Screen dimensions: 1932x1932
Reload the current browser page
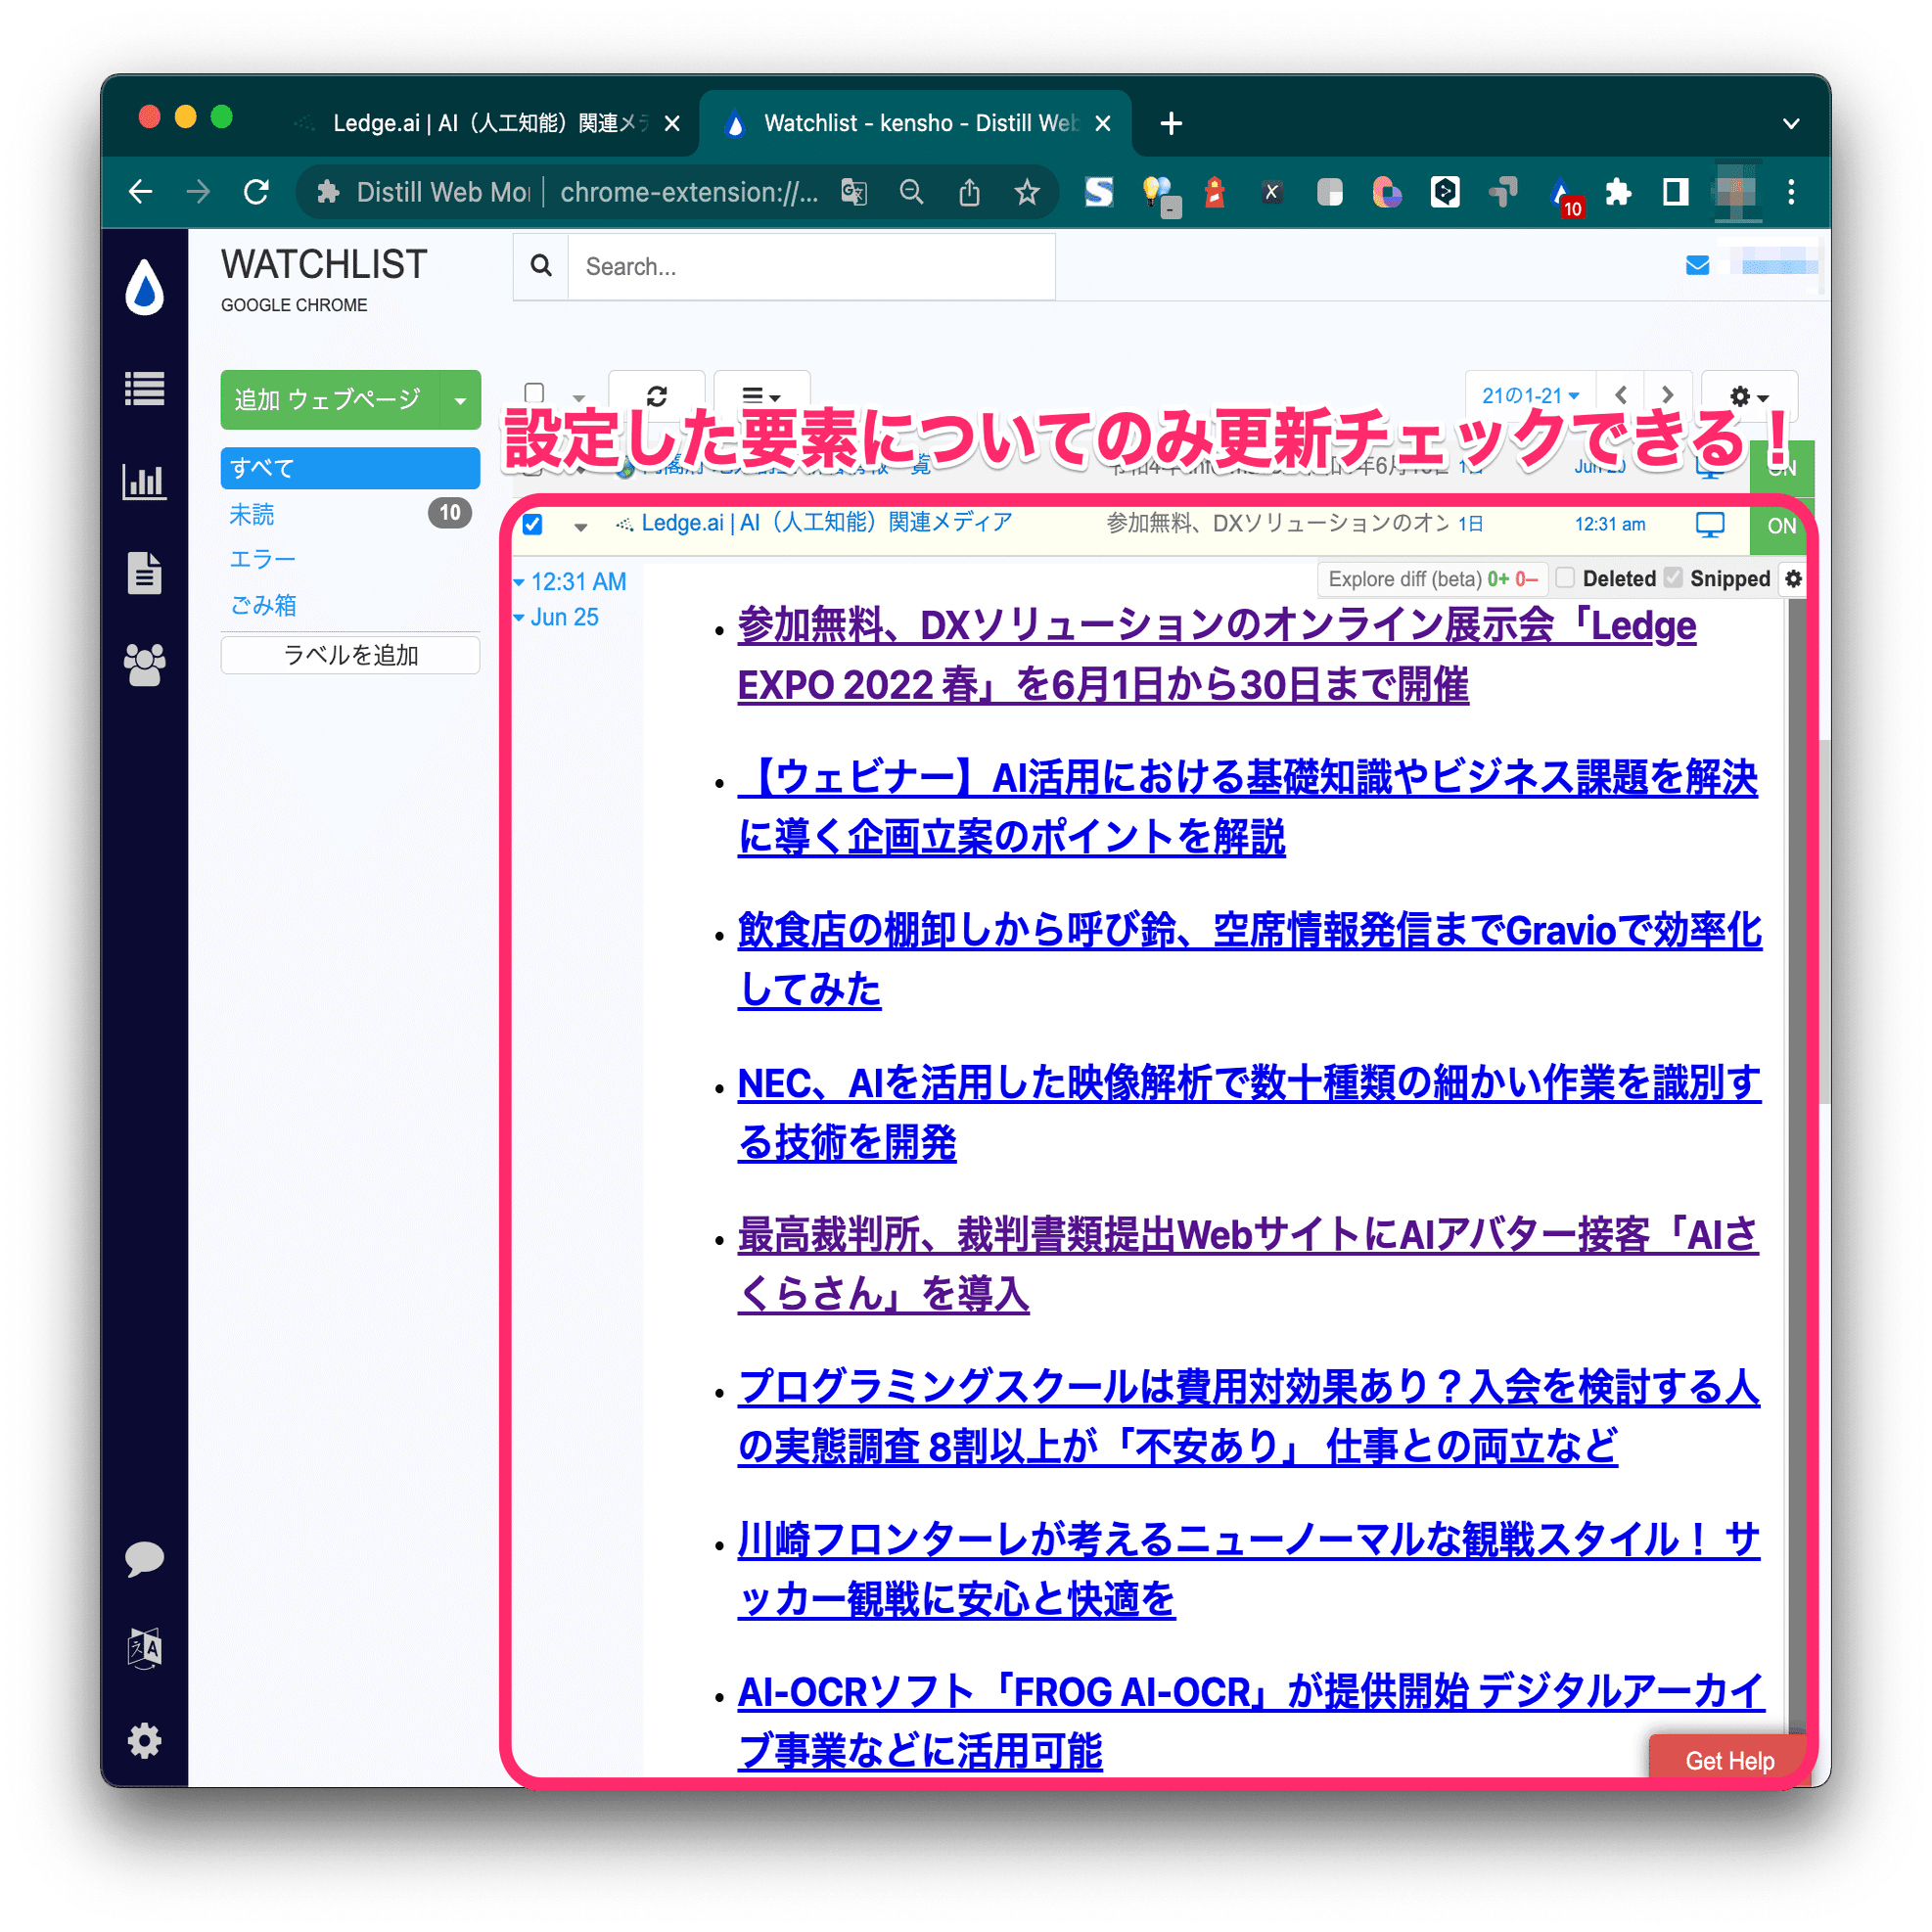click(x=256, y=191)
